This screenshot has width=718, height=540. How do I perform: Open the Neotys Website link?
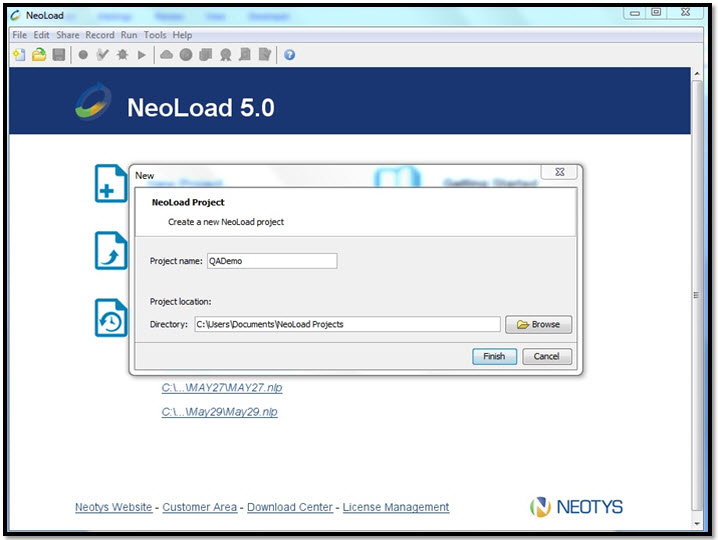tap(114, 507)
